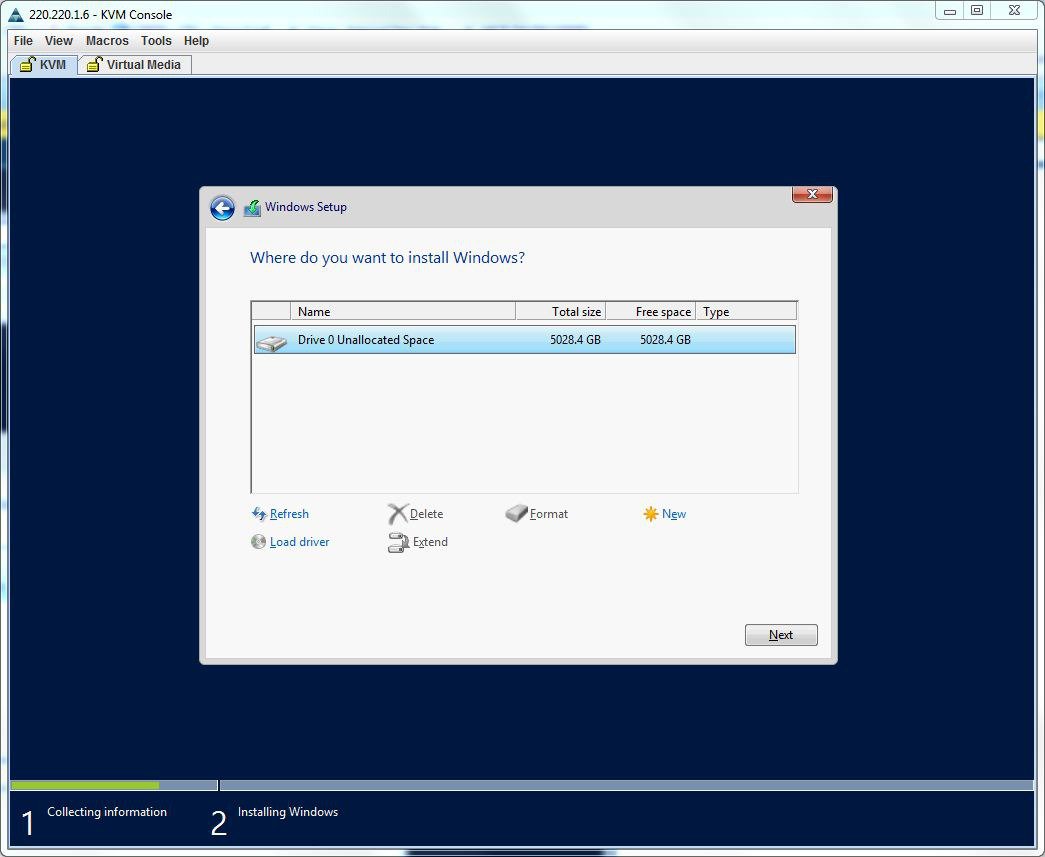Switch to the Virtual Media tab
The width and height of the screenshot is (1045, 857).
click(135, 65)
